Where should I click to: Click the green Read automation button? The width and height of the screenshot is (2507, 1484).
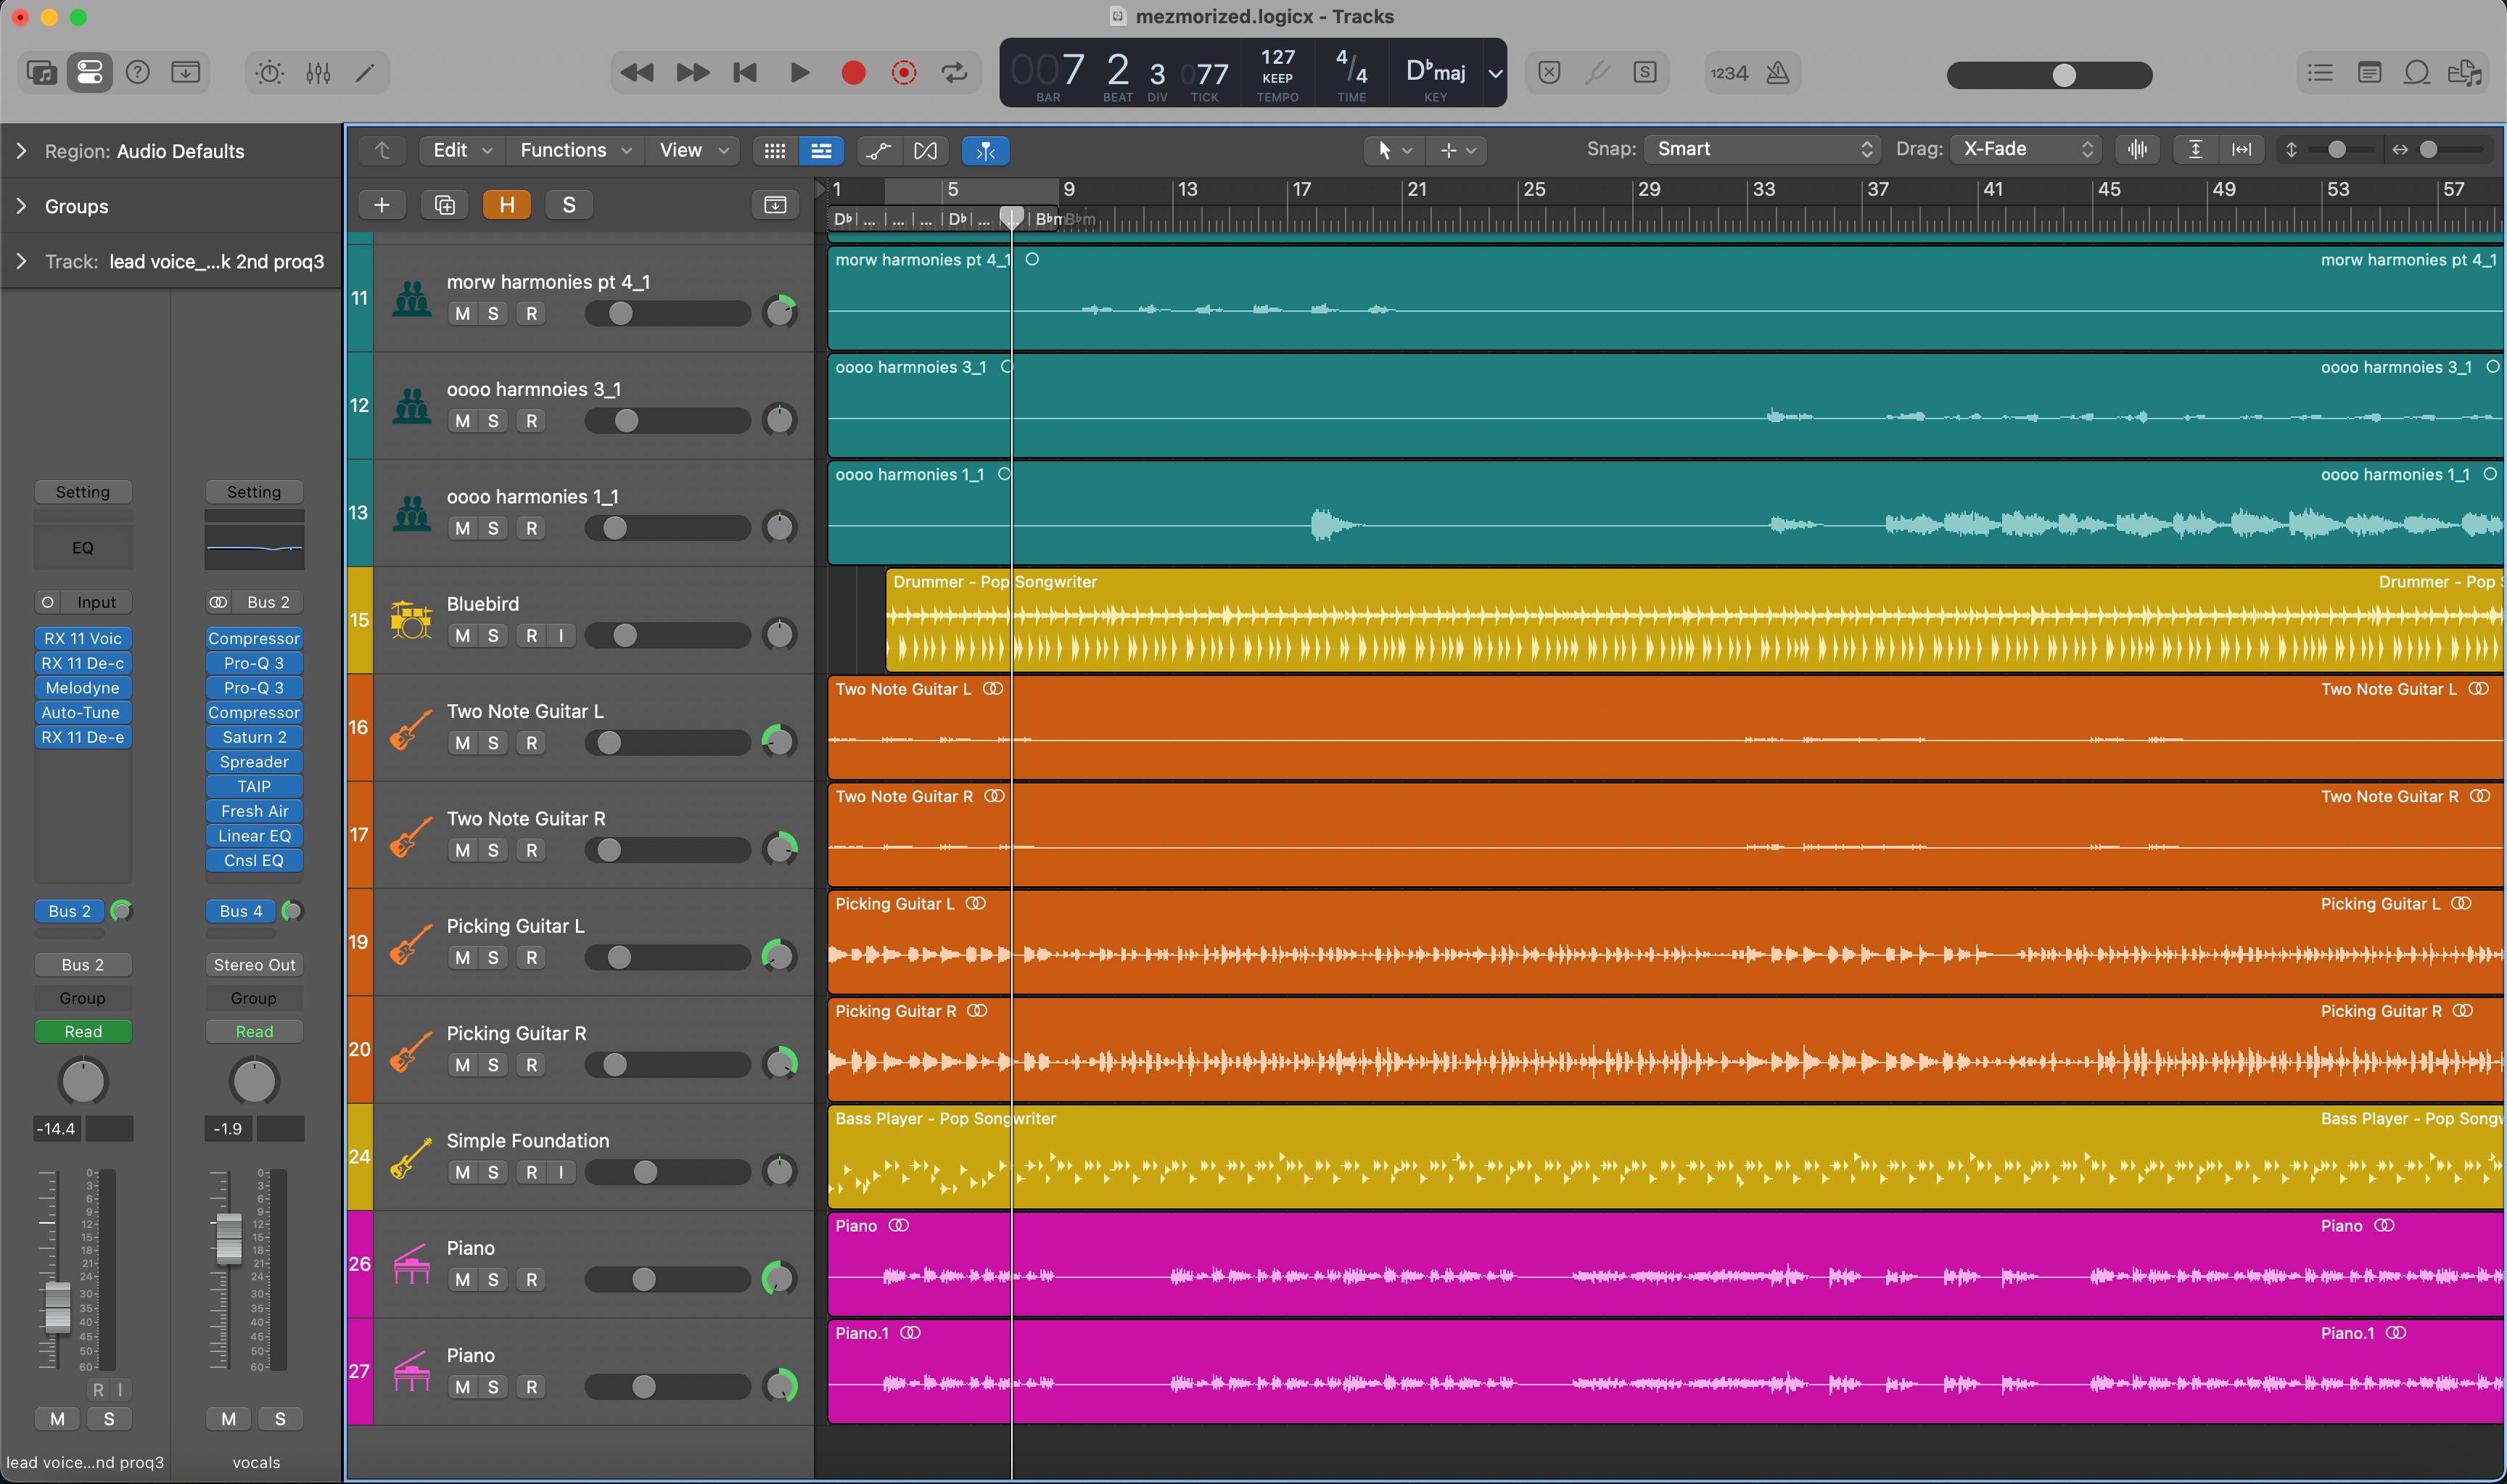click(83, 1031)
